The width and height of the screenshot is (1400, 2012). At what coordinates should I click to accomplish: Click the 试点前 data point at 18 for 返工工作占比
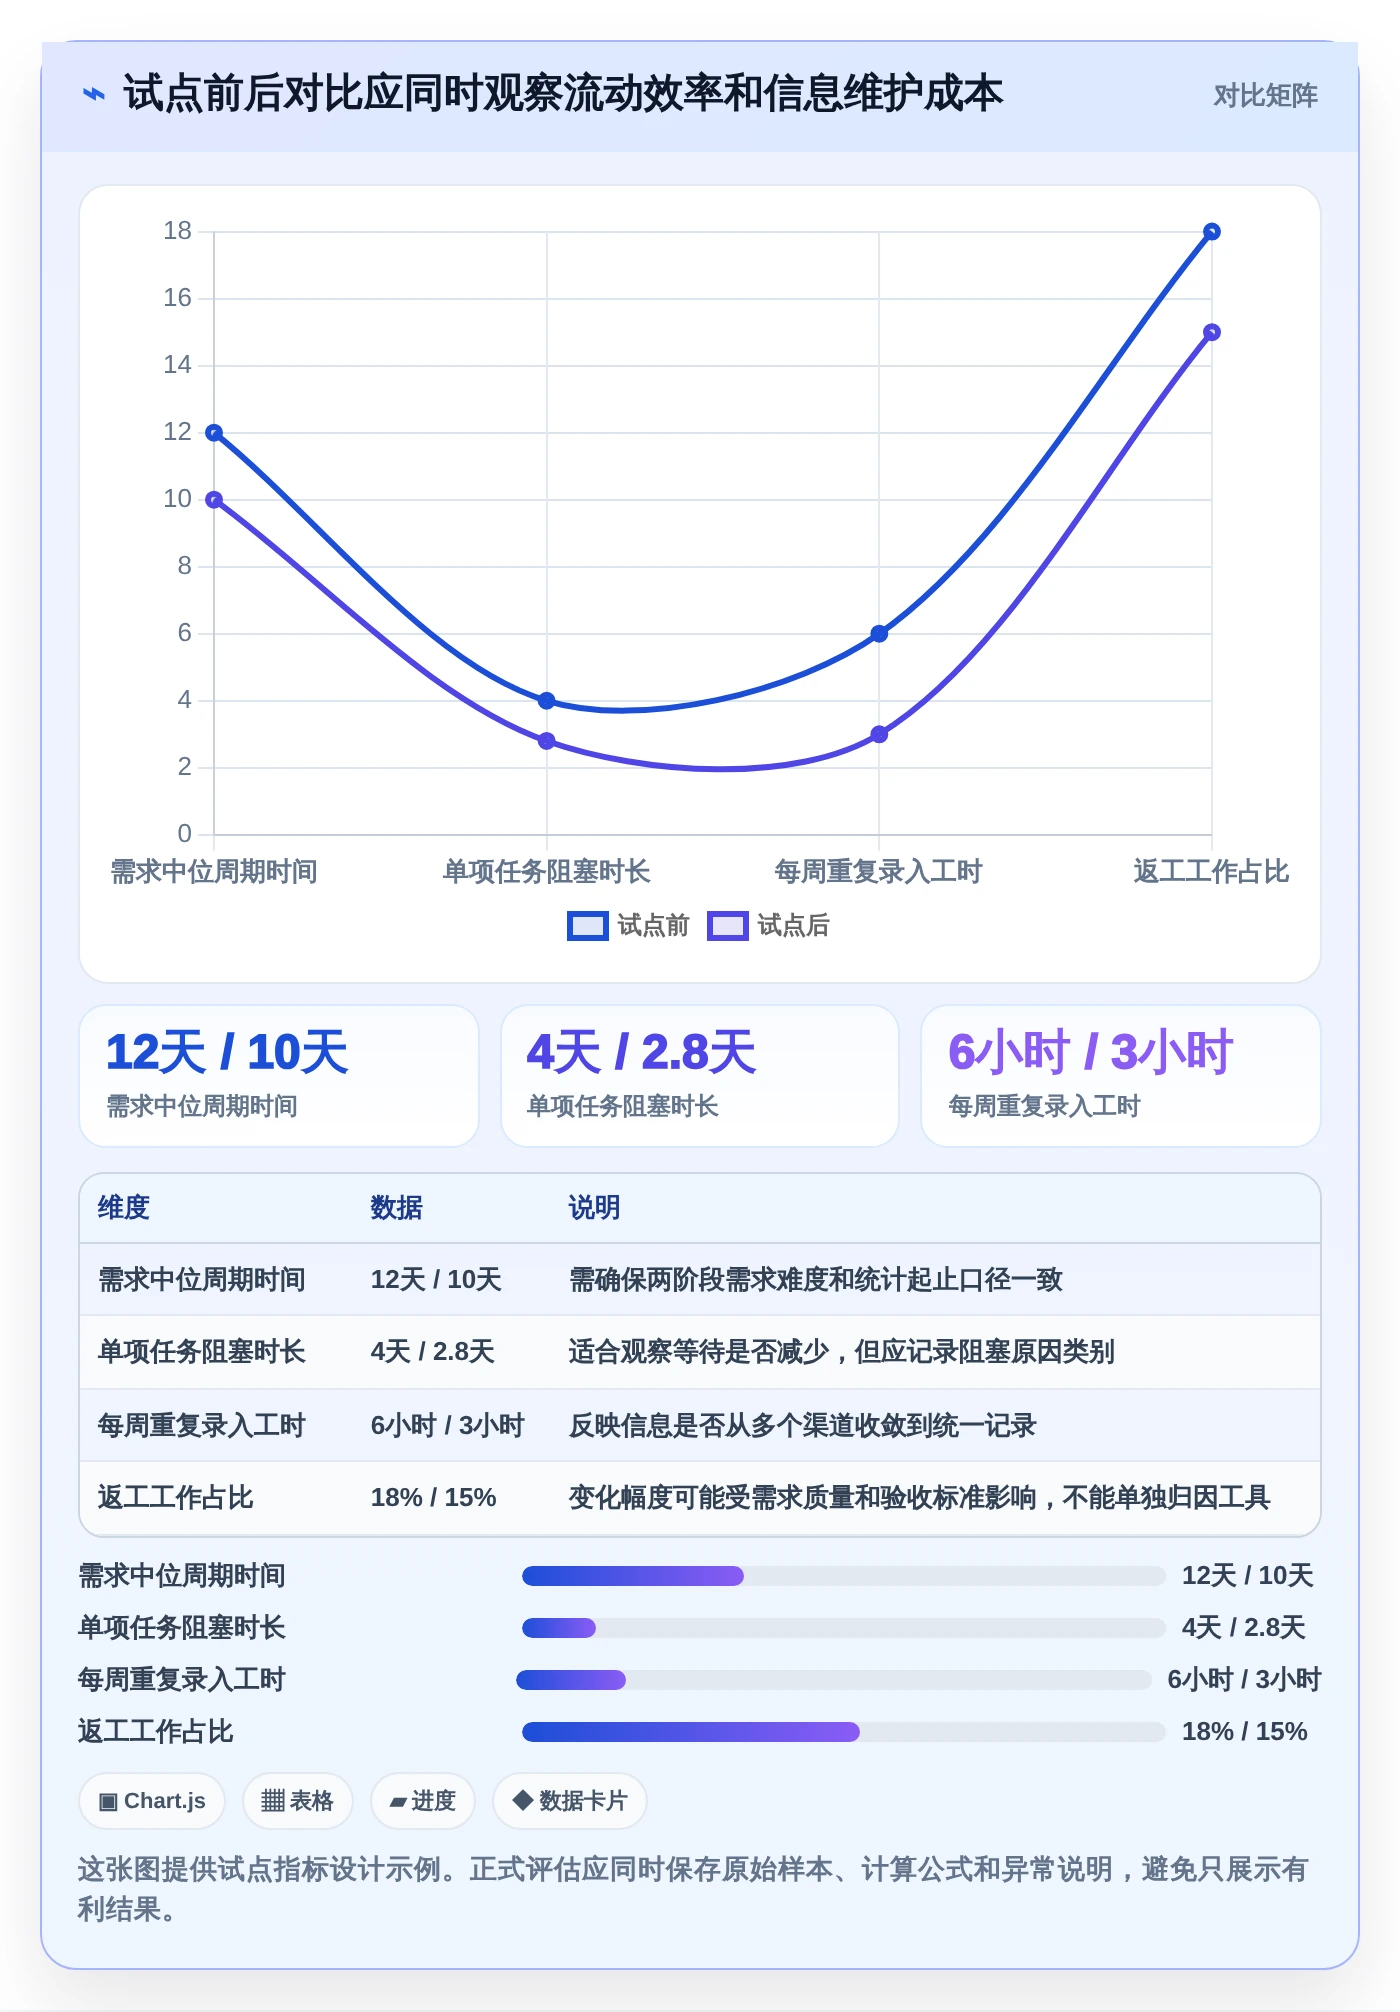pos(1211,232)
